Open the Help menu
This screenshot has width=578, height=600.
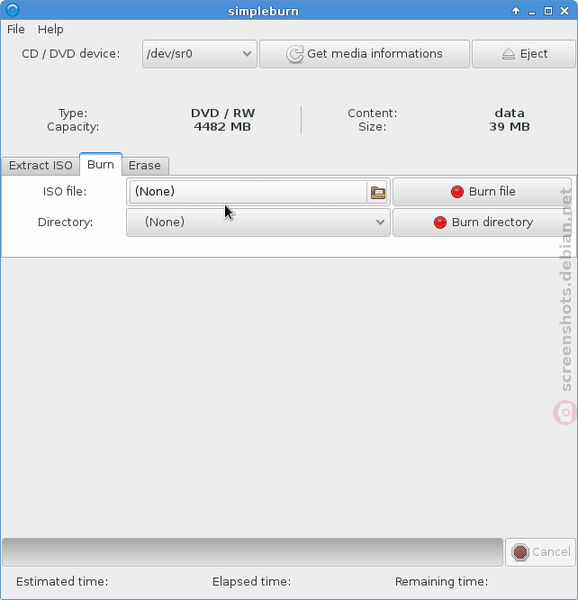click(50, 29)
